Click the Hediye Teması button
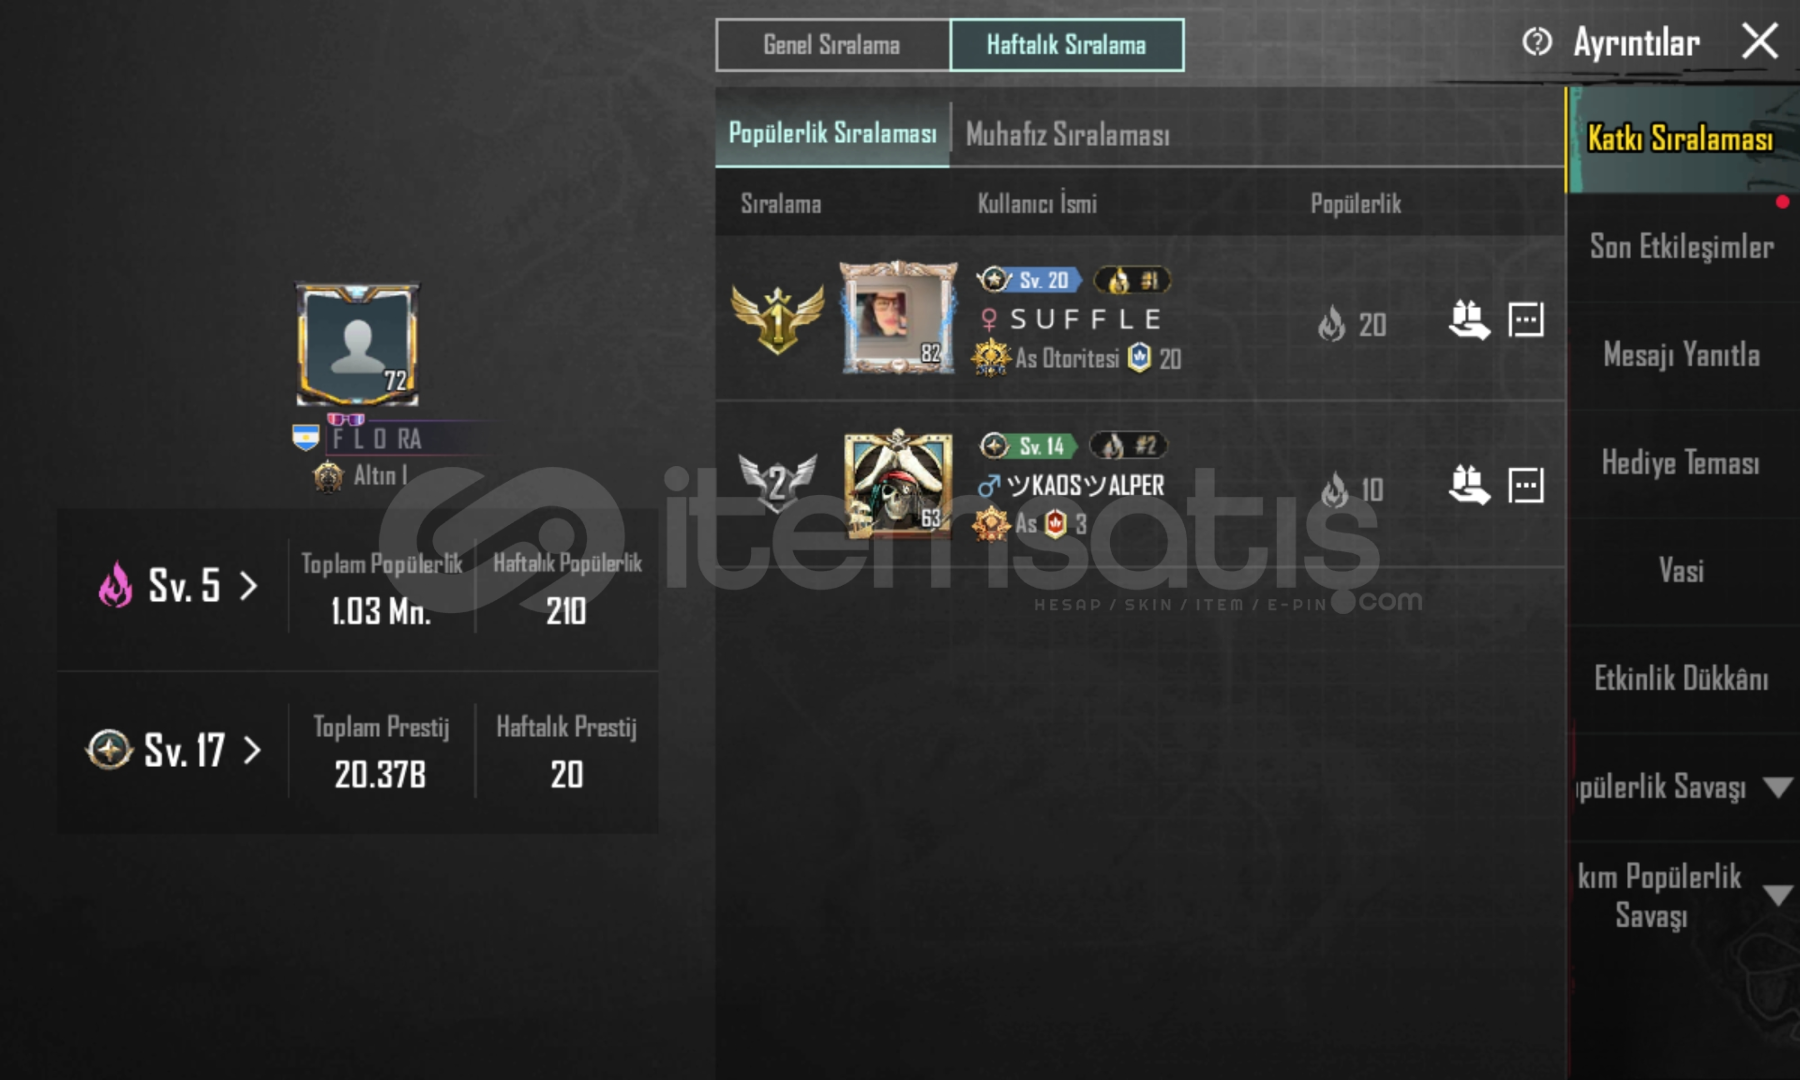 coord(1682,463)
